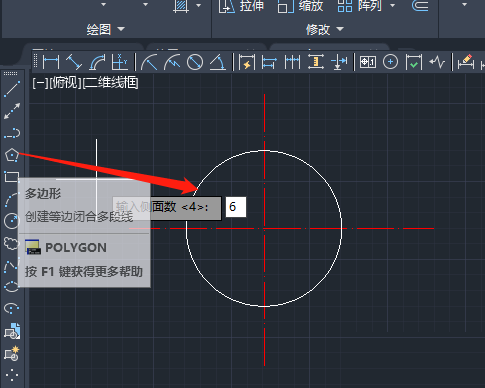
Task: Click the Angular dimension icon
Action: (x=218, y=62)
